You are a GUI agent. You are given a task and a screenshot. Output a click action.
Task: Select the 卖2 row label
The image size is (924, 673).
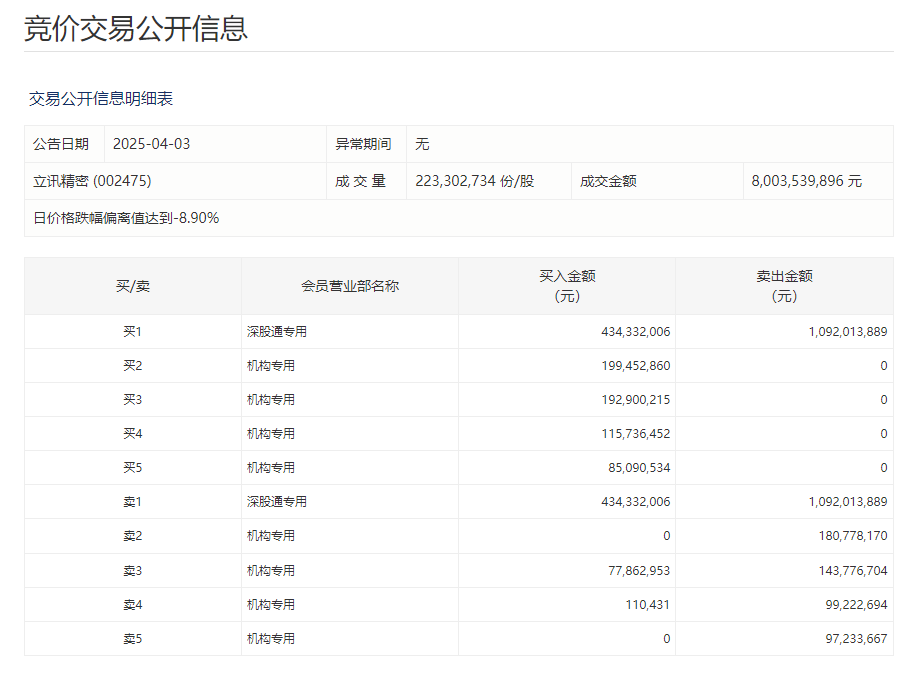coord(133,536)
